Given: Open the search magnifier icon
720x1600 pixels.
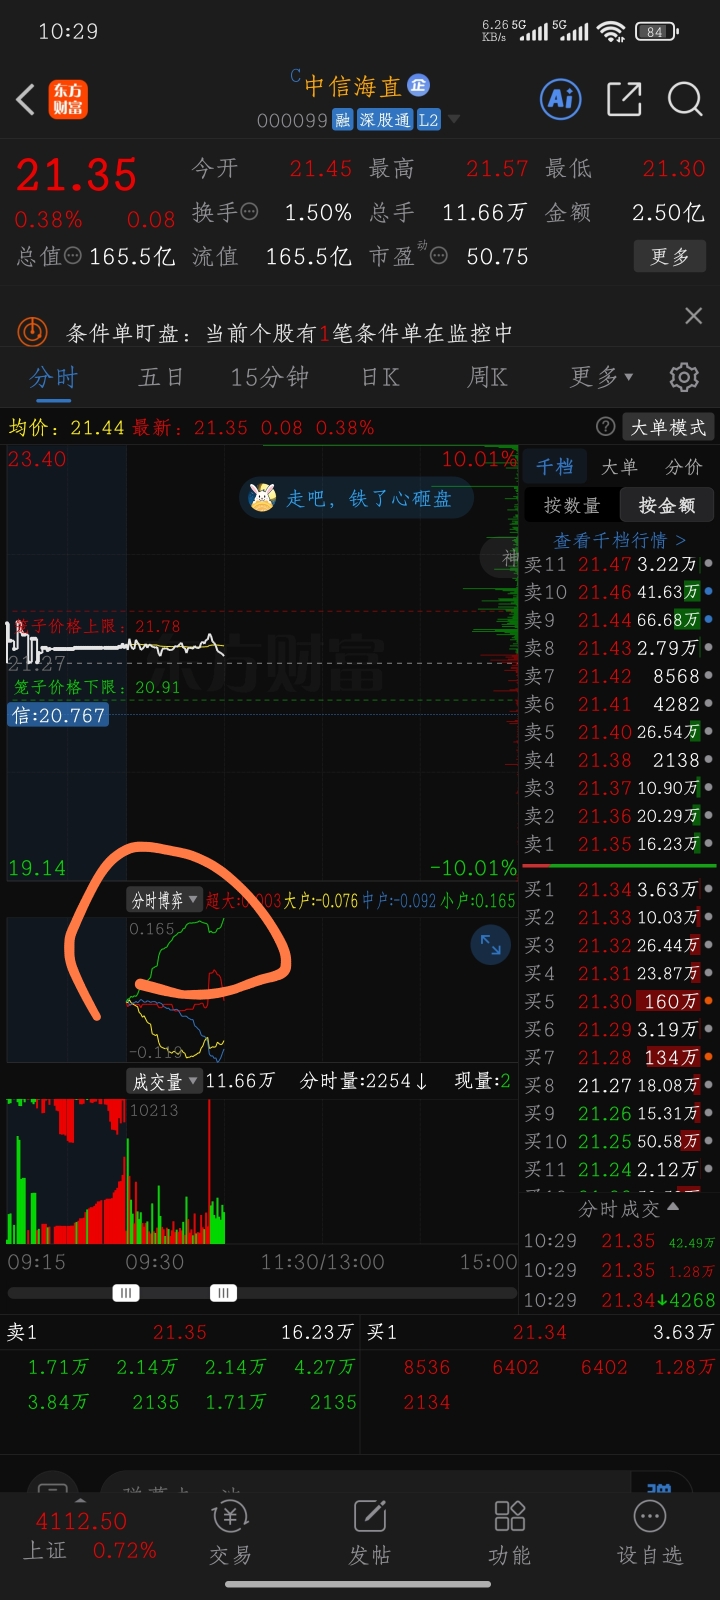Looking at the screenshot, I should (685, 99).
